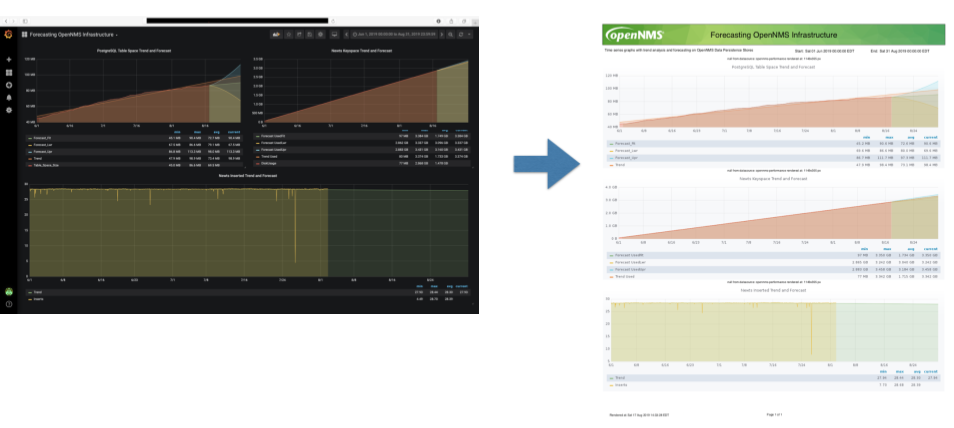Click the refresh dashboard icon
This screenshot has width=954, height=428.
[460, 34]
